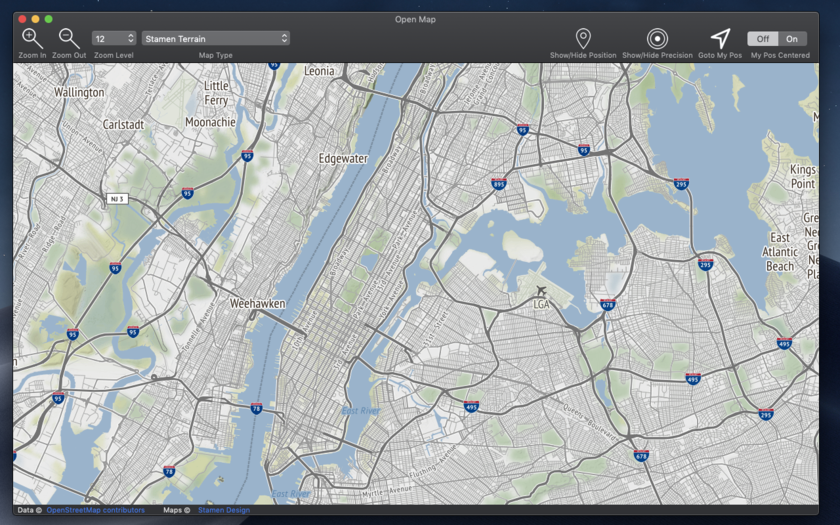Screen dimensions: 840x525
Task: Click the Zoom In magnifier icon
Action: pos(32,39)
